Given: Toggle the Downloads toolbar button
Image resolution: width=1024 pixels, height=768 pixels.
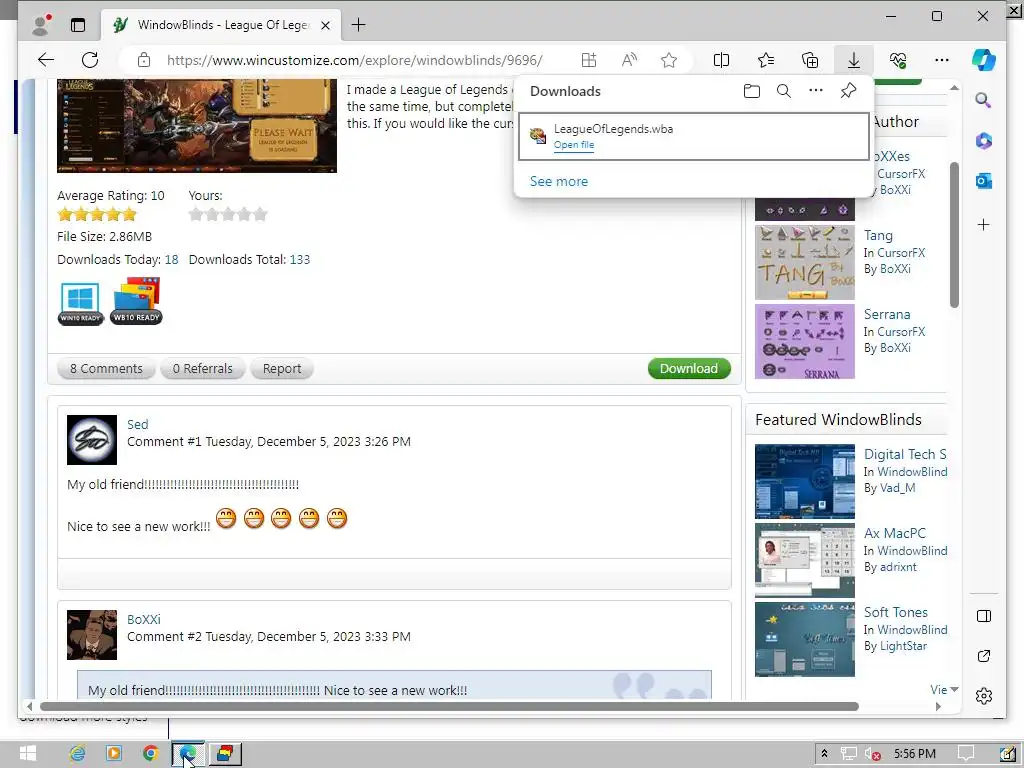Looking at the screenshot, I should tap(854, 60).
